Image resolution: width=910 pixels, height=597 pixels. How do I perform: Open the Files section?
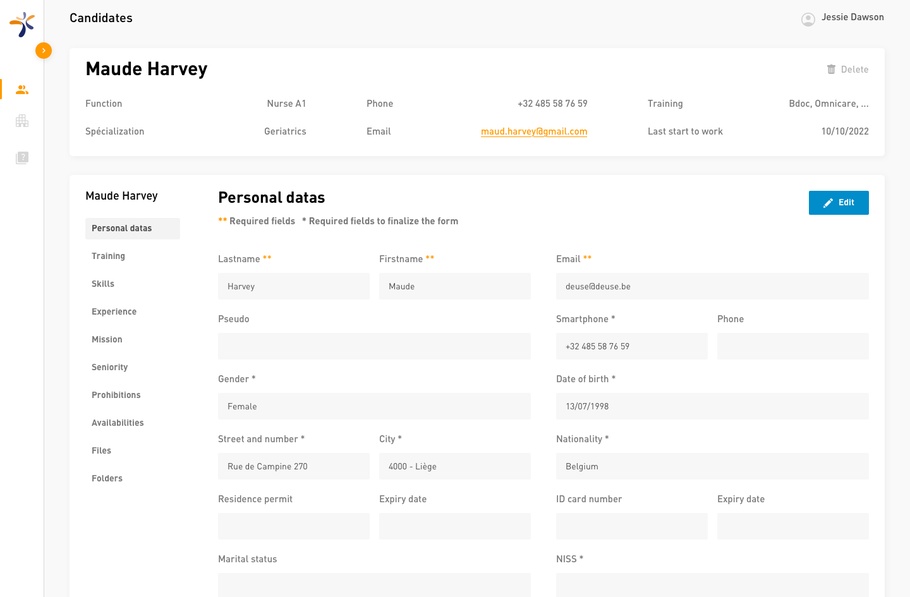coord(101,451)
